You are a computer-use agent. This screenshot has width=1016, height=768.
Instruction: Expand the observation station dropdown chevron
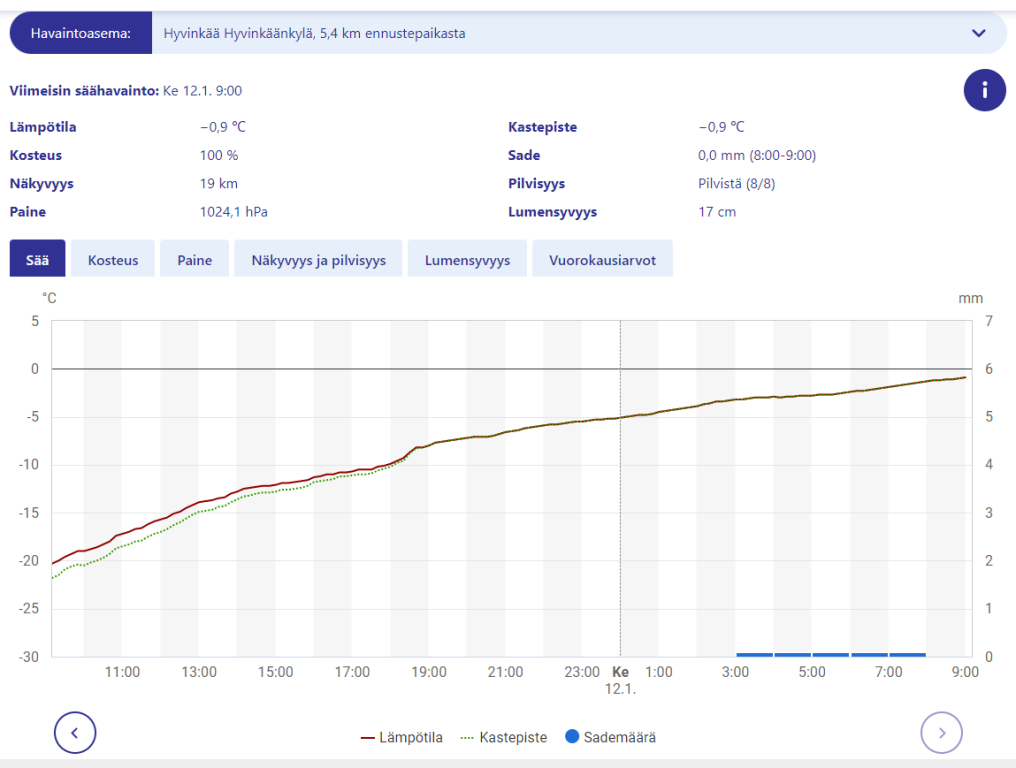(x=978, y=33)
